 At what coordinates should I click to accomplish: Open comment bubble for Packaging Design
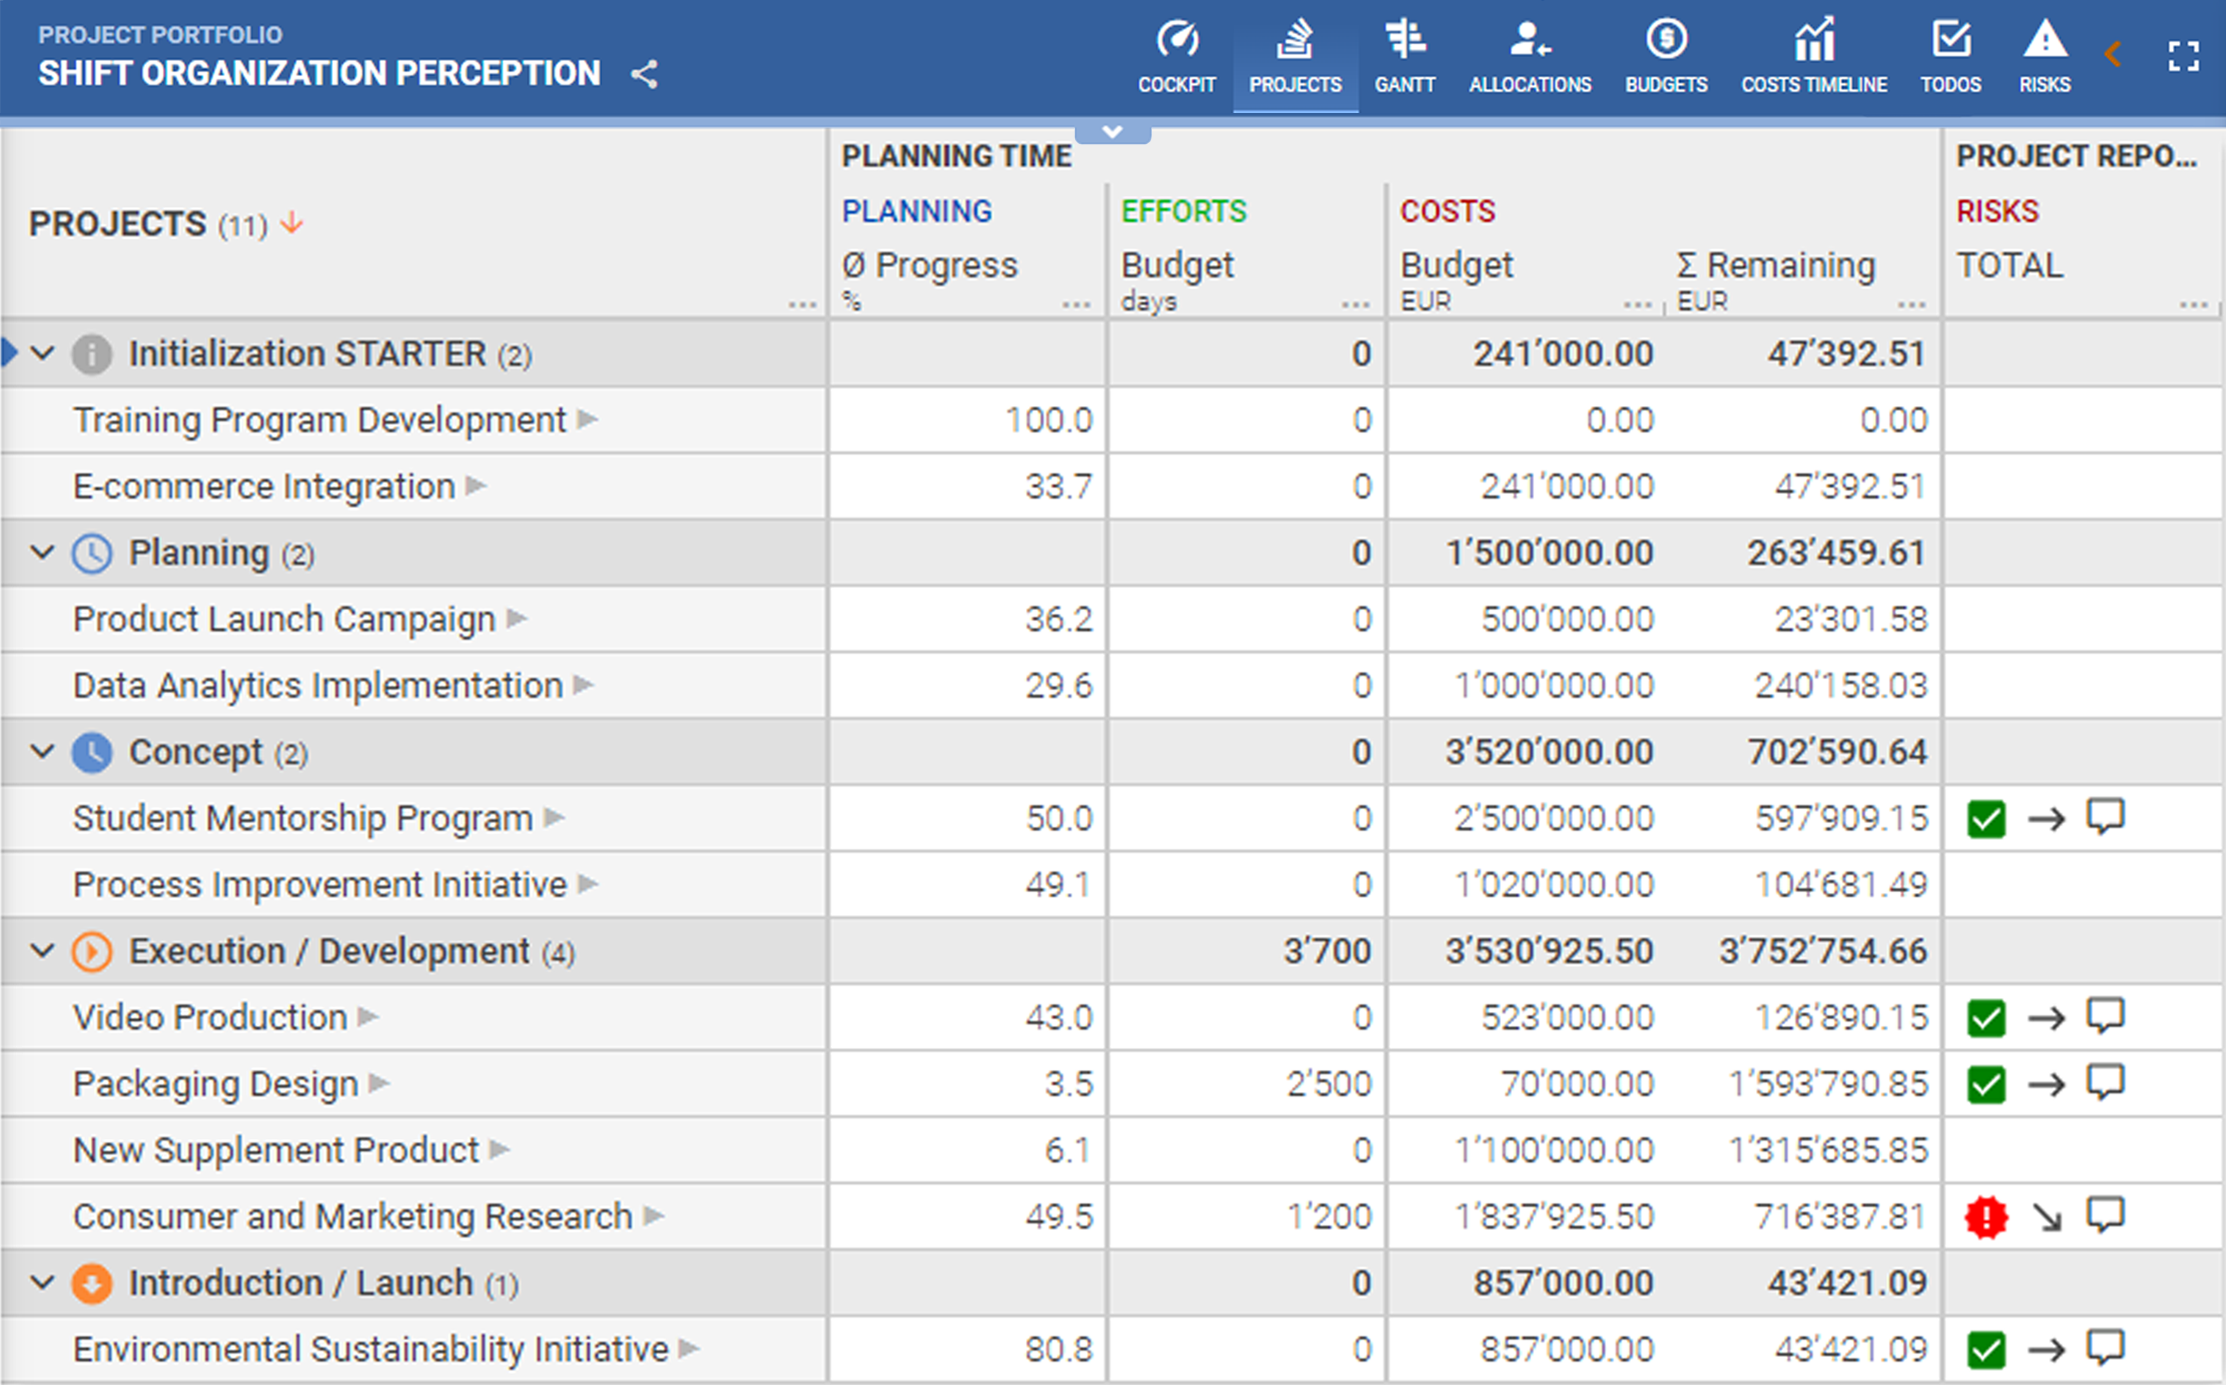point(2105,1082)
